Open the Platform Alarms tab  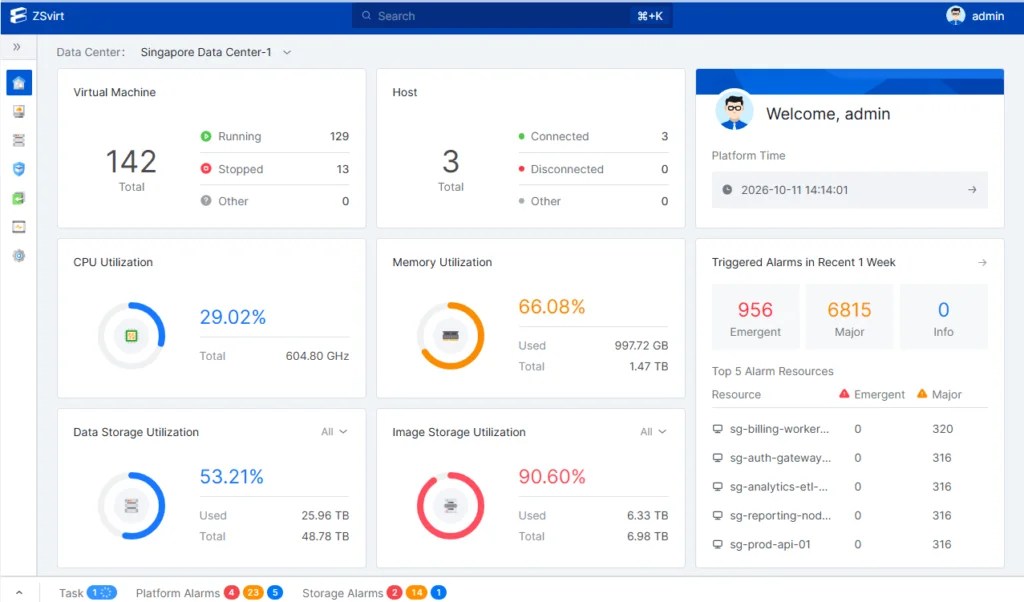click(x=178, y=593)
